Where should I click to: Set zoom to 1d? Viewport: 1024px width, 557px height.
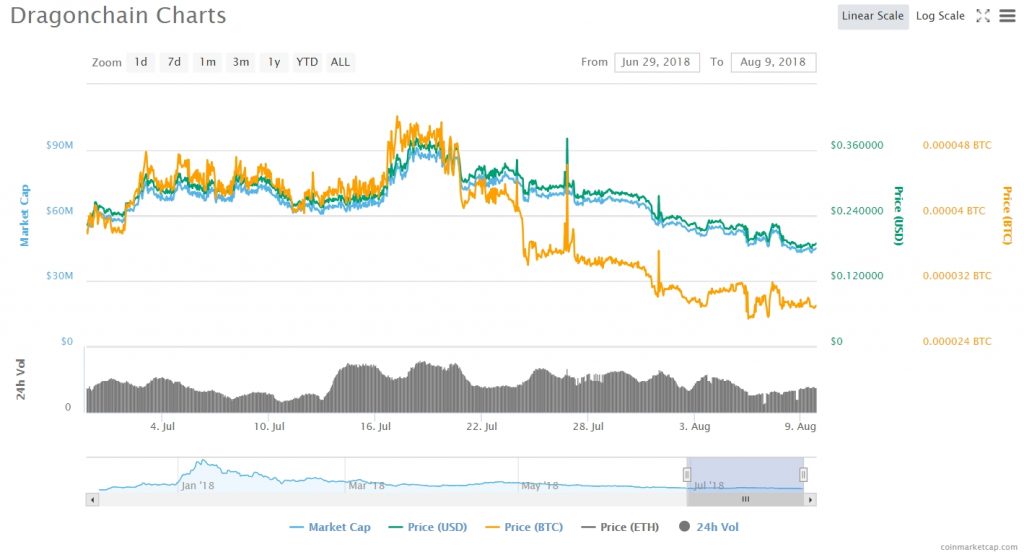(140, 62)
